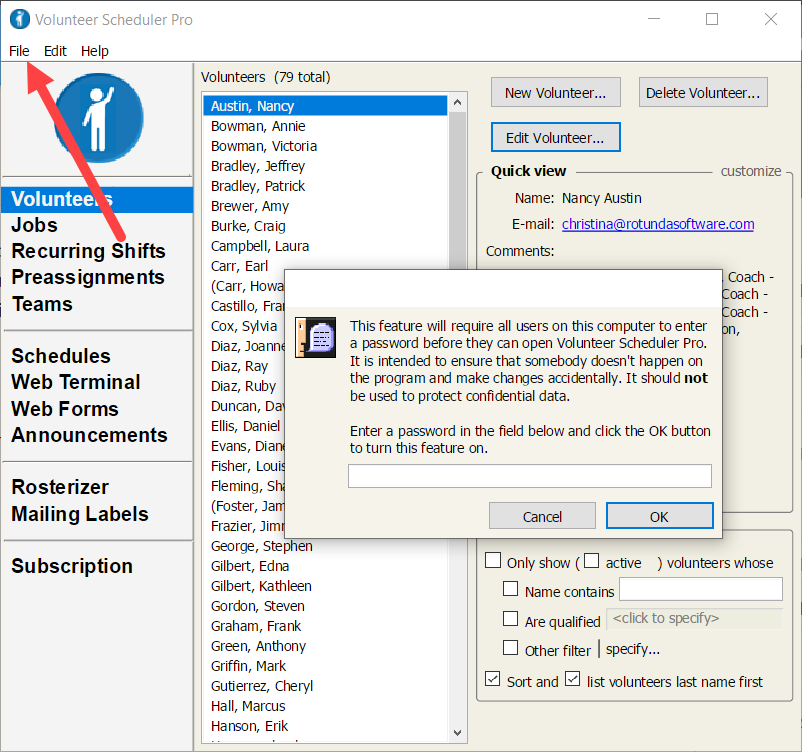Enable the Name contains filter checkbox
This screenshot has width=802, height=752.
[x=510, y=589]
